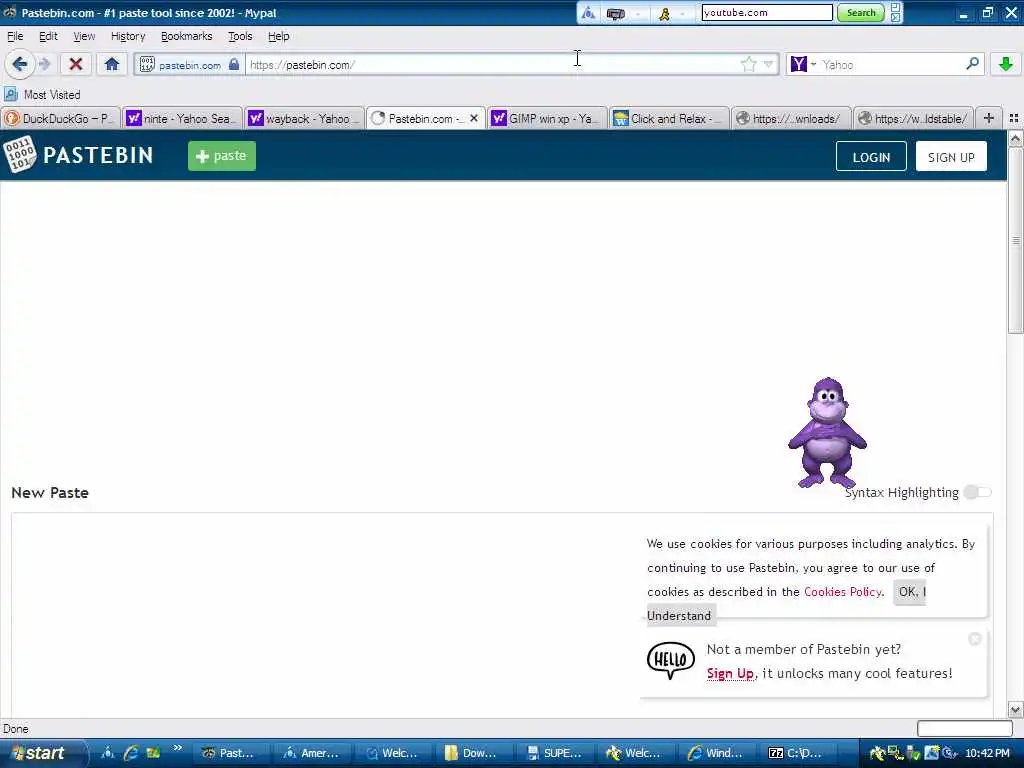Open the History menu
This screenshot has height=768, width=1024.
(128, 36)
